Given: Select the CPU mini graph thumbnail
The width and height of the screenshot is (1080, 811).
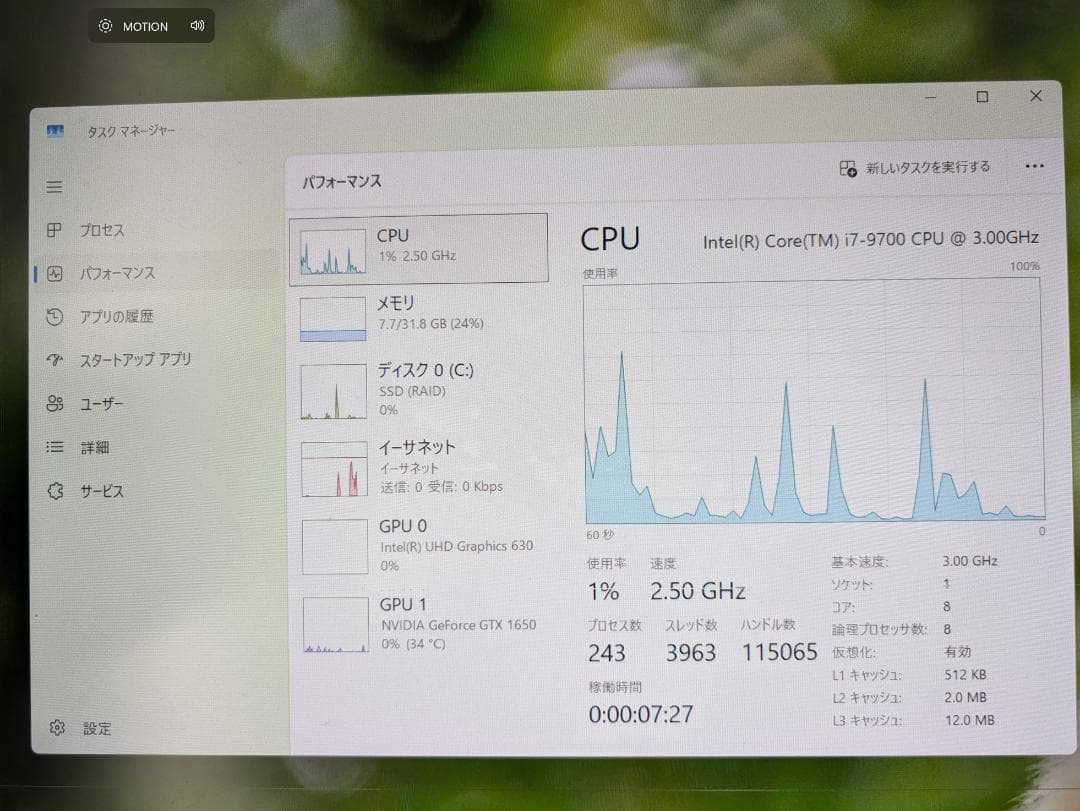Looking at the screenshot, I should click(x=333, y=251).
